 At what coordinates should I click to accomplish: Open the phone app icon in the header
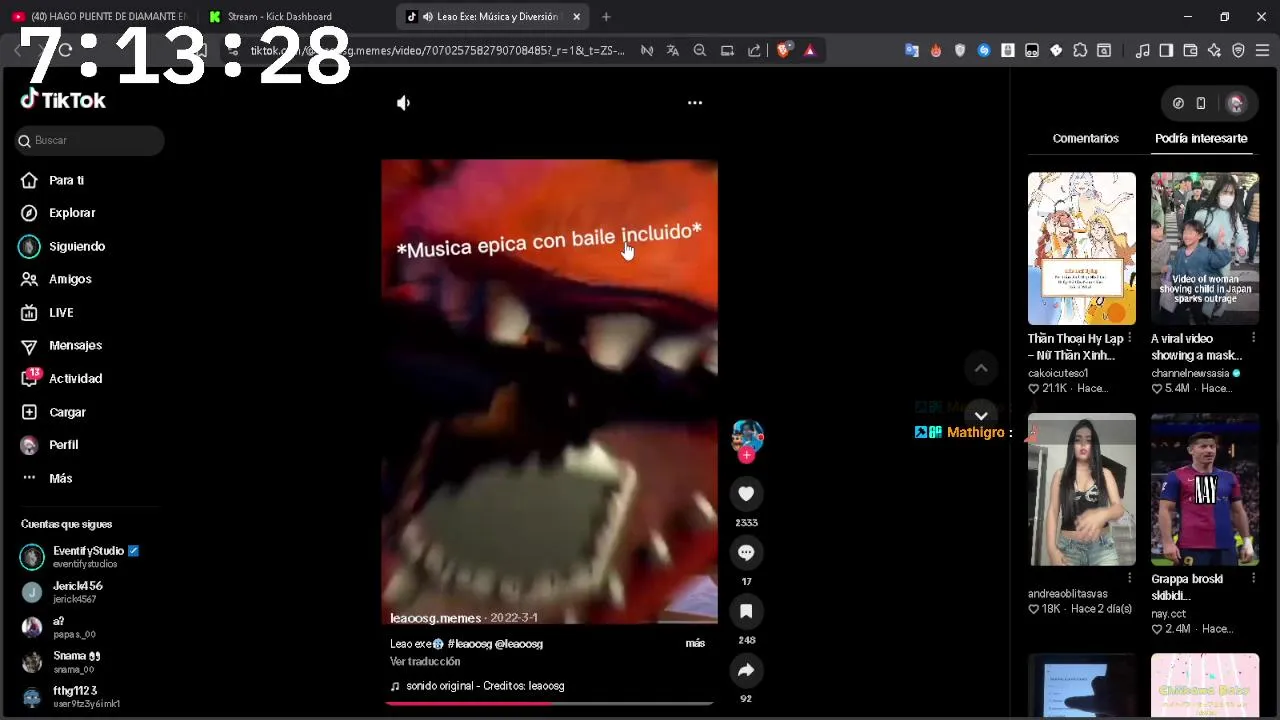pos(1201,103)
